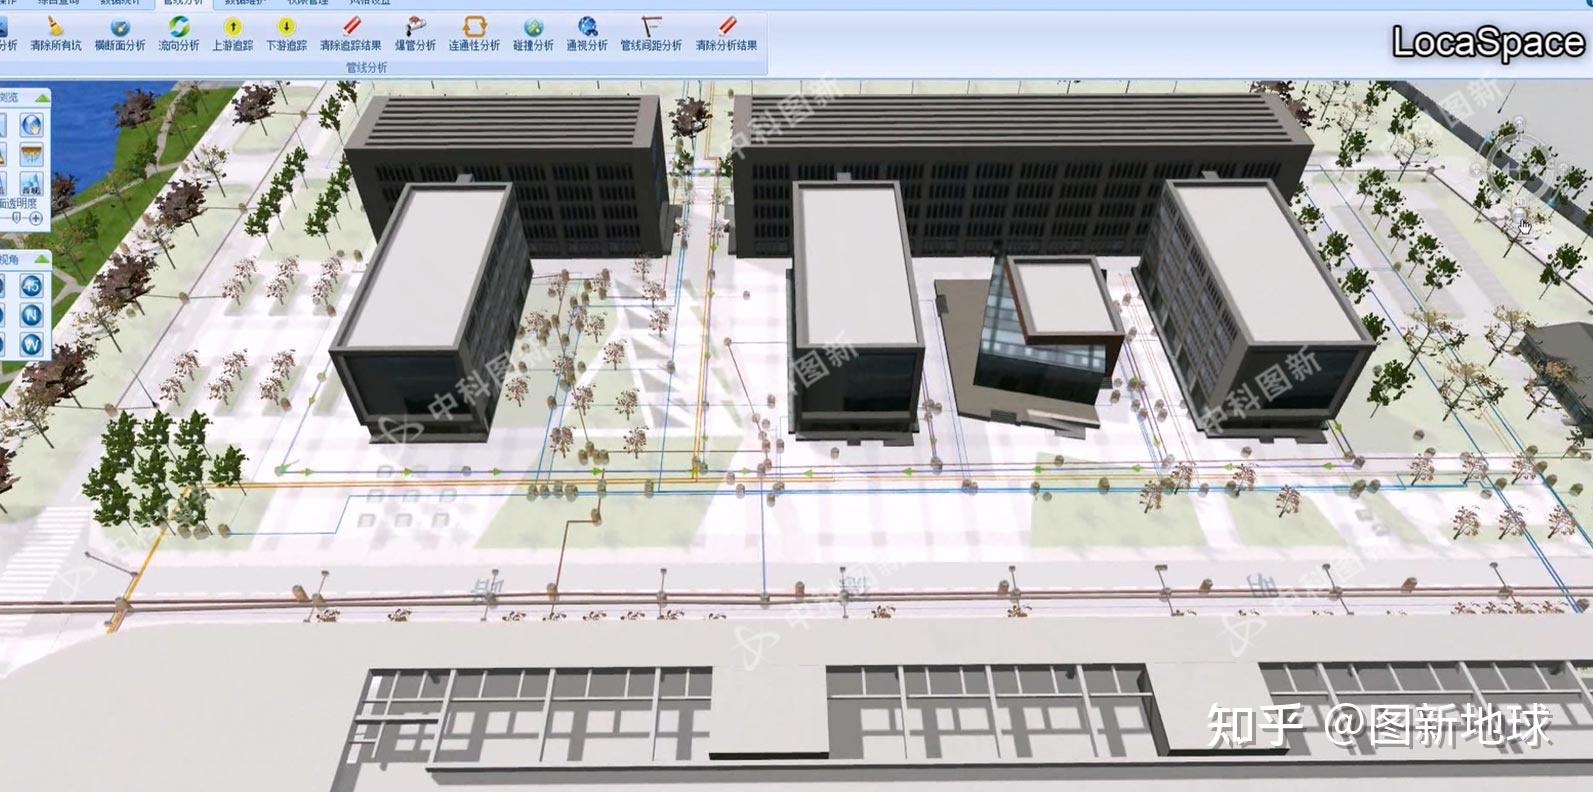Click the blue 3D buildings icon in 浏览 panel

pyautogui.click(x=32, y=184)
